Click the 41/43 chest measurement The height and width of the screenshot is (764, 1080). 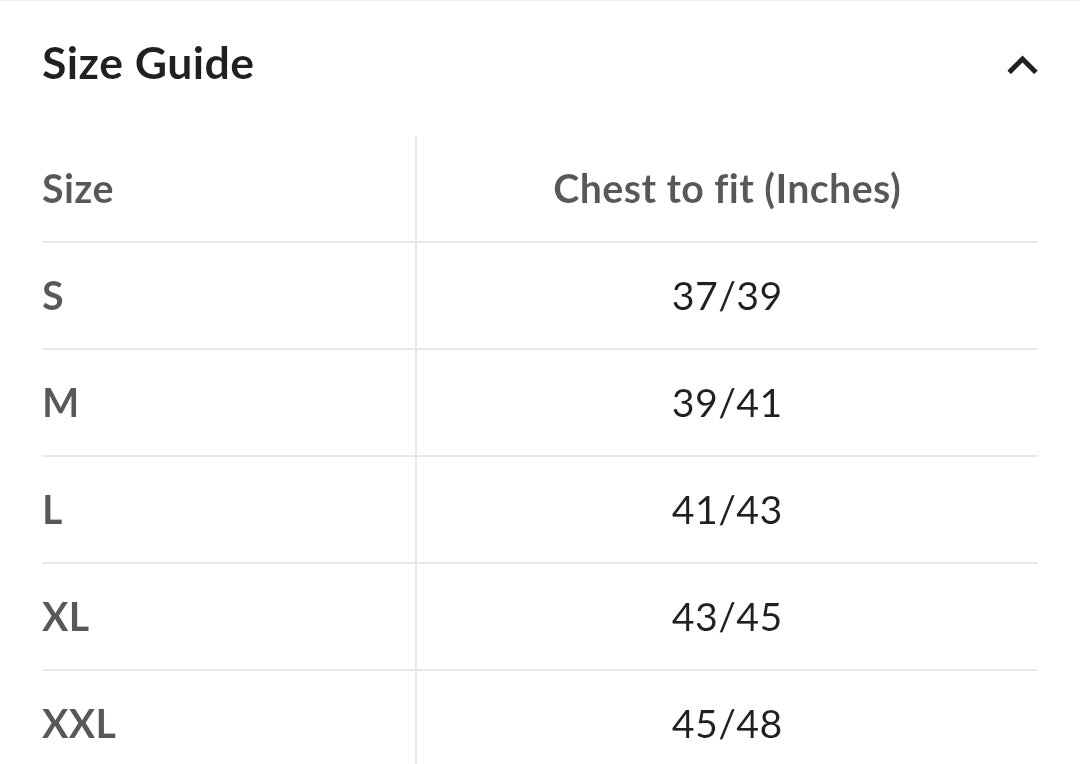point(727,510)
